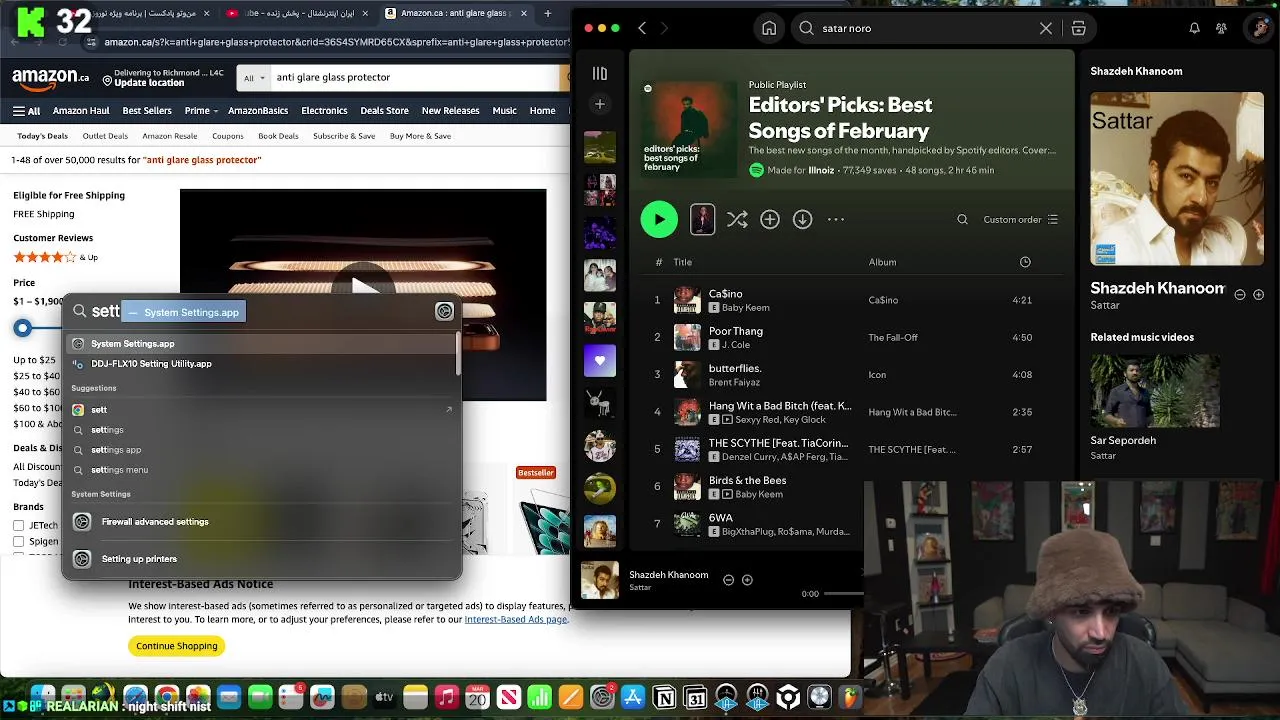Click the Sattar album cover in Now Playing
The height and width of the screenshot is (720, 1280).
(1177, 179)
